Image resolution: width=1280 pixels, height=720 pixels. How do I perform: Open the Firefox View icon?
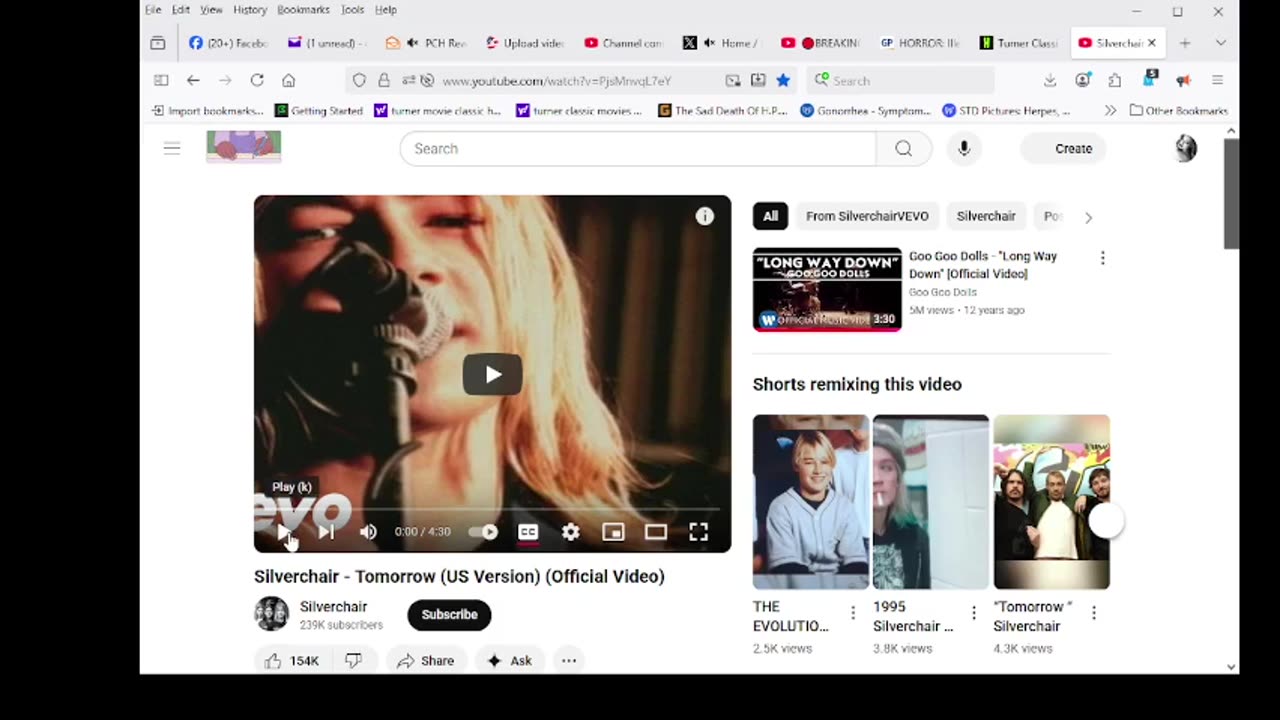pos(157,43)
